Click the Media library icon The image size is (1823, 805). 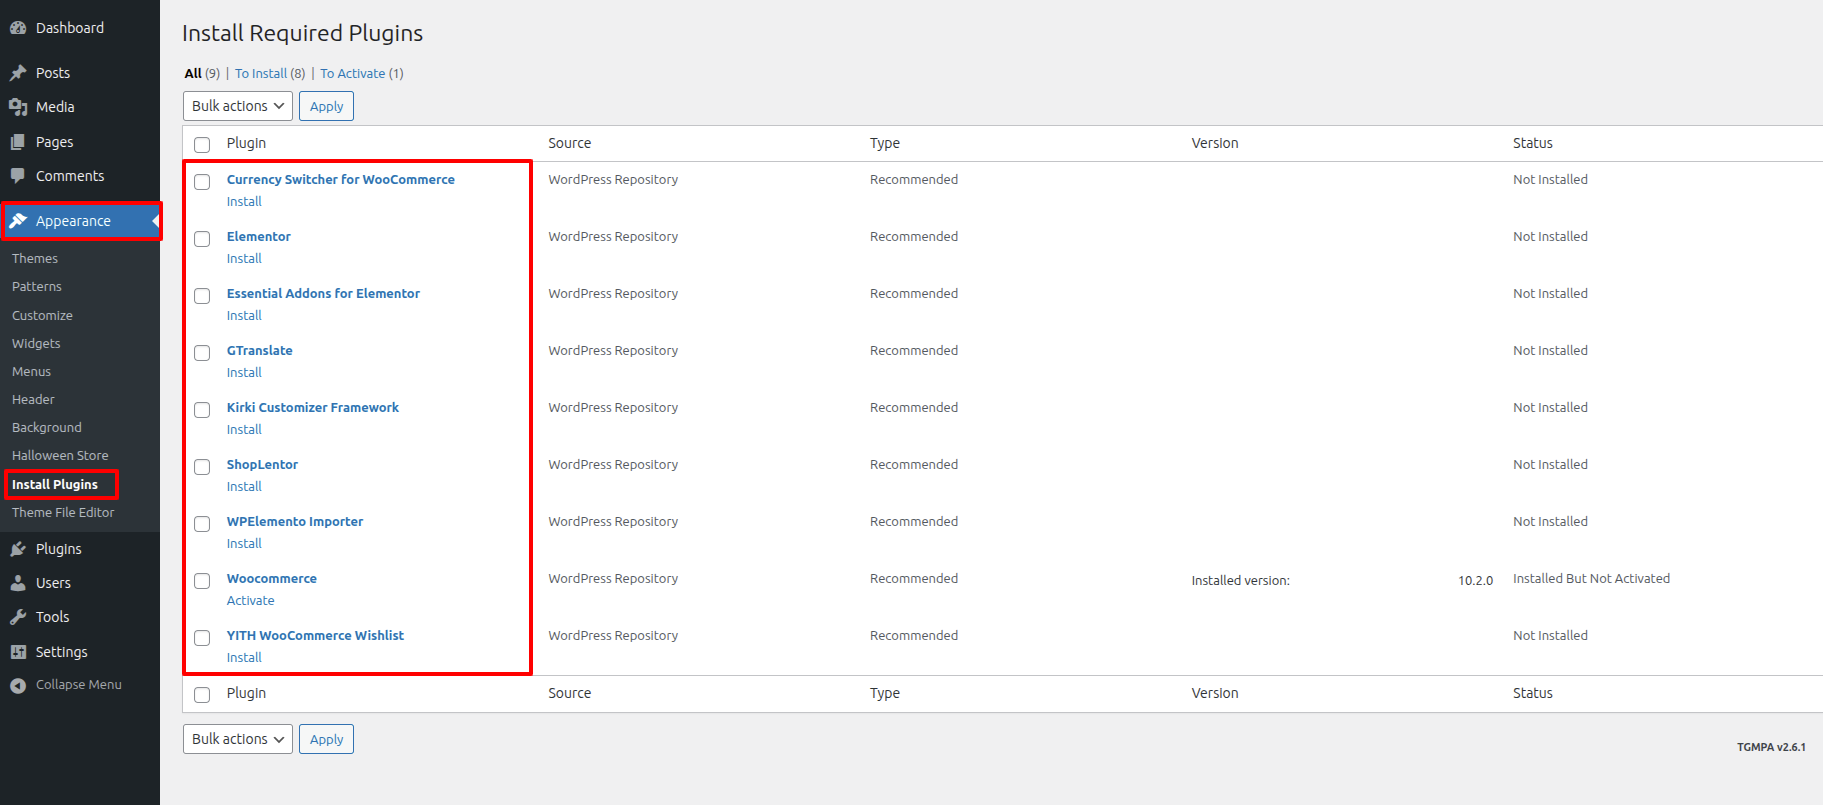point(18,107)
